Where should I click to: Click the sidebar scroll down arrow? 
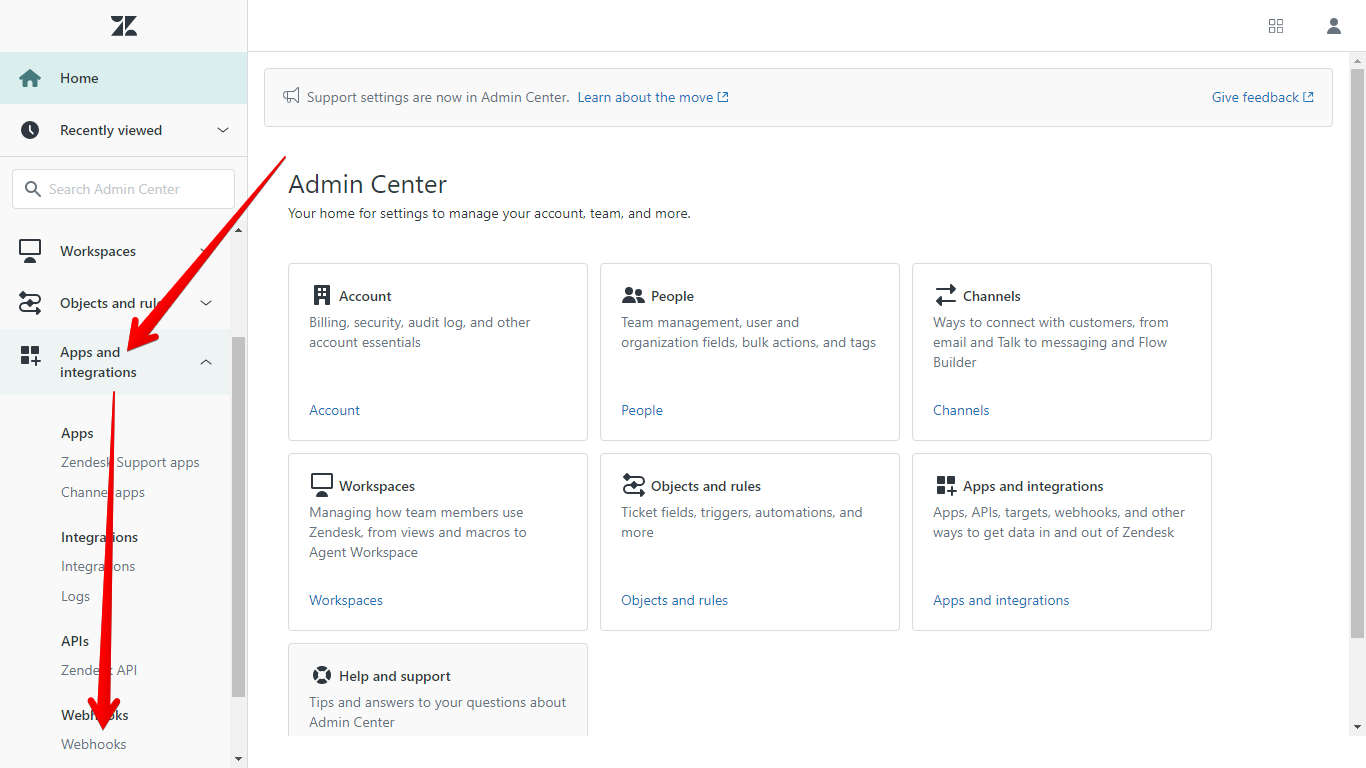238,759
